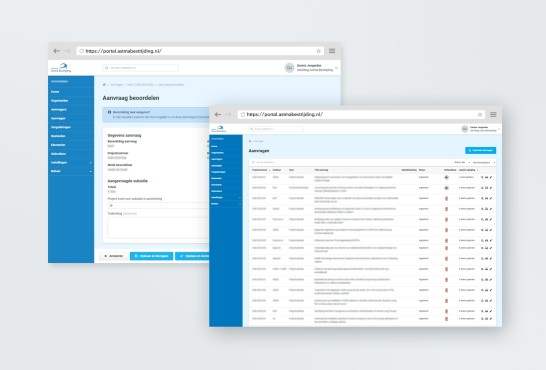Click the magnifier view icon in the last table row
The width and height of the screenshot is (546, 370).
(482, 319)
